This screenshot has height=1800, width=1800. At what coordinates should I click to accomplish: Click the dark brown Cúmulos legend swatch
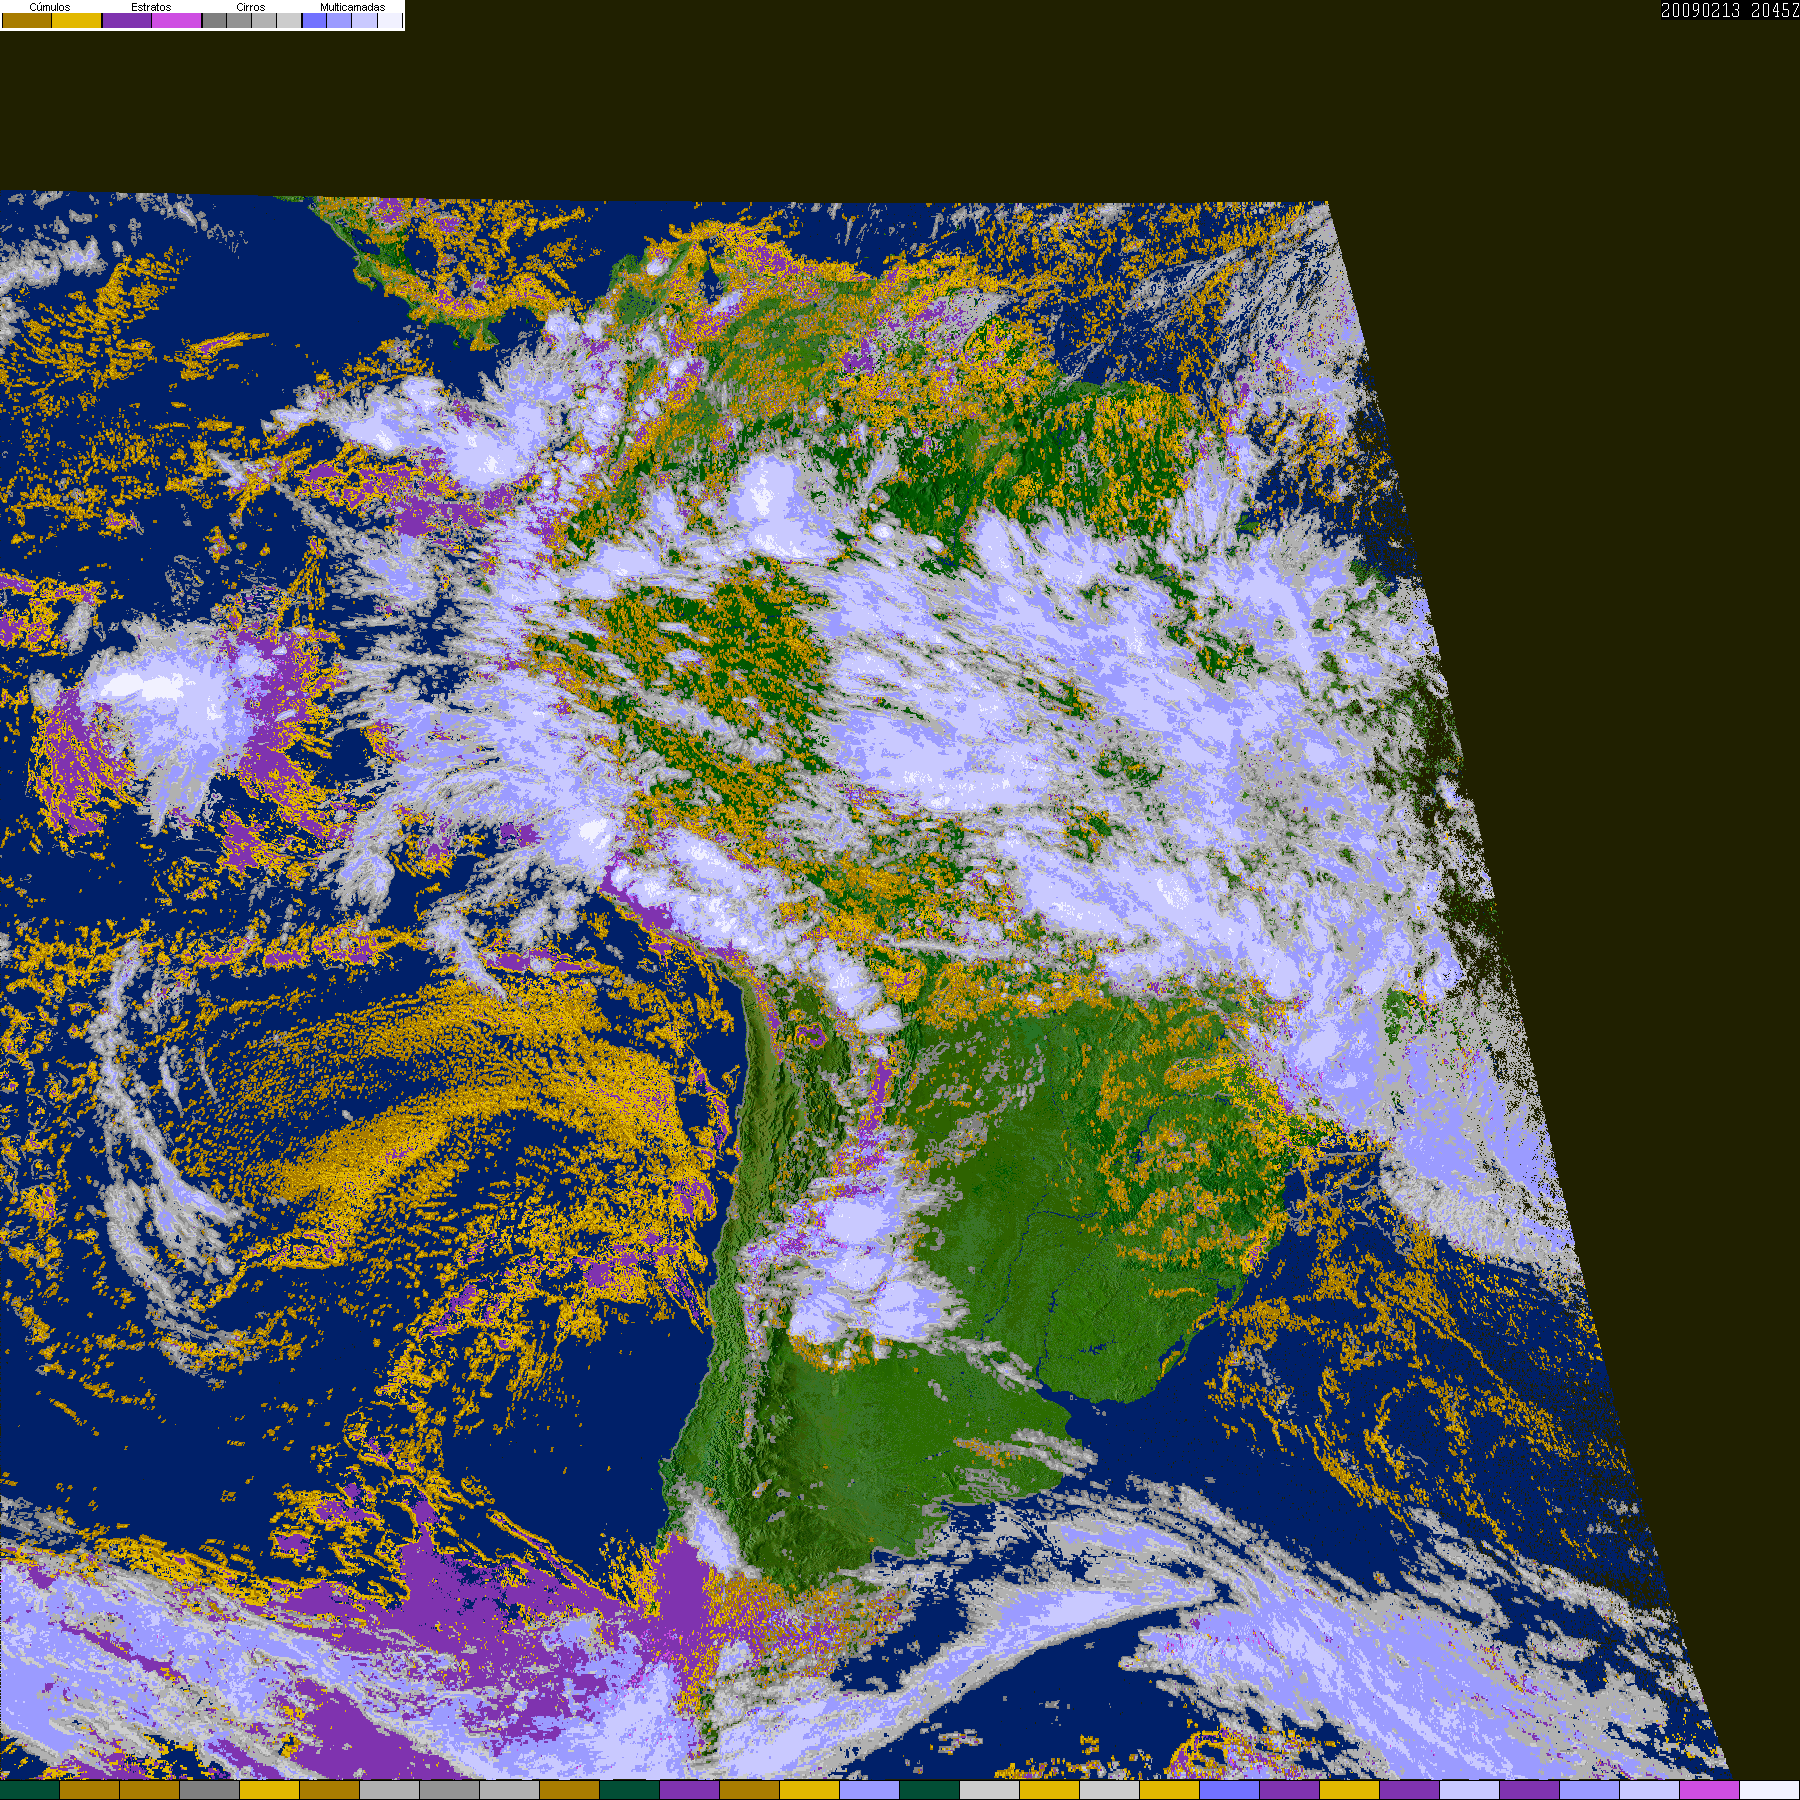pos(27,20)
